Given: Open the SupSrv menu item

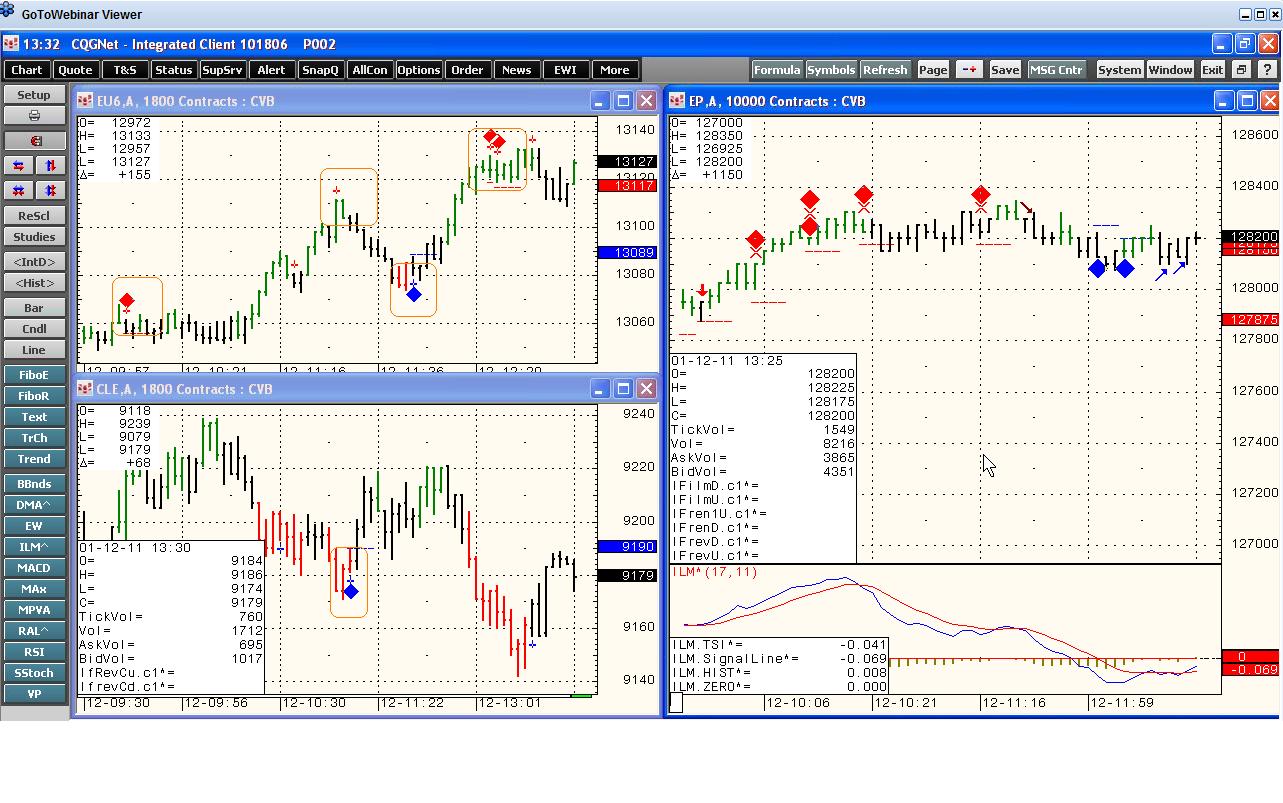Looking at the screenshot, I should pos(222,70).
